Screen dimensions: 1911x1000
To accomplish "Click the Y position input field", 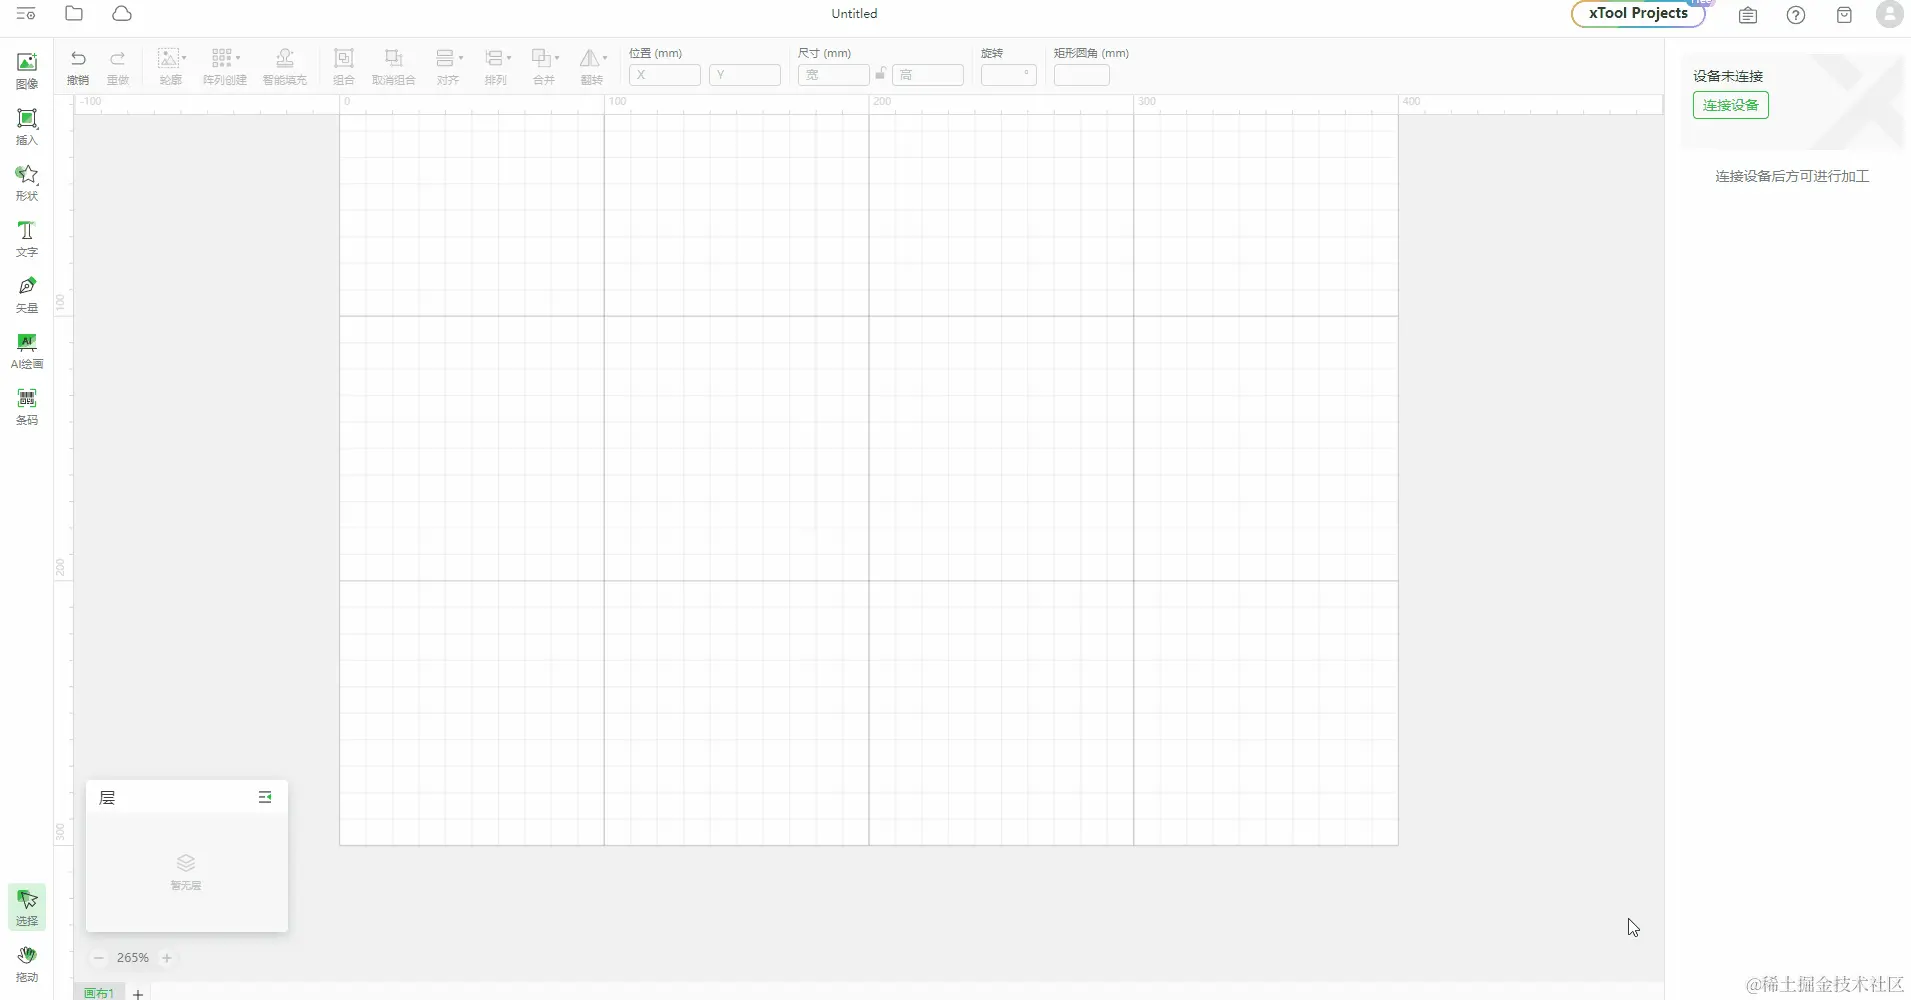I will click(x=745, y=75).
